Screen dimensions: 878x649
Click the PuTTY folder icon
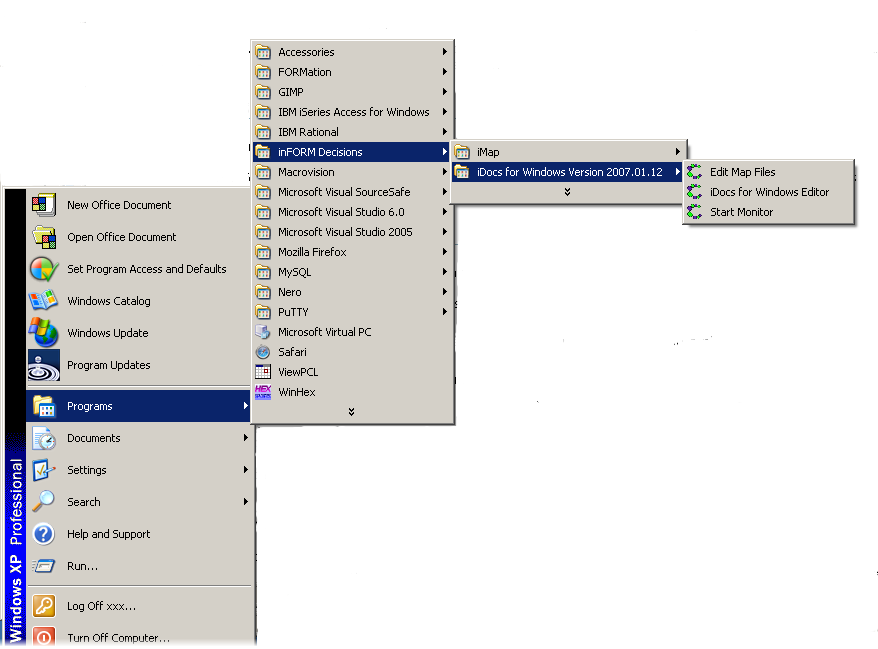(x=263, y=312)
